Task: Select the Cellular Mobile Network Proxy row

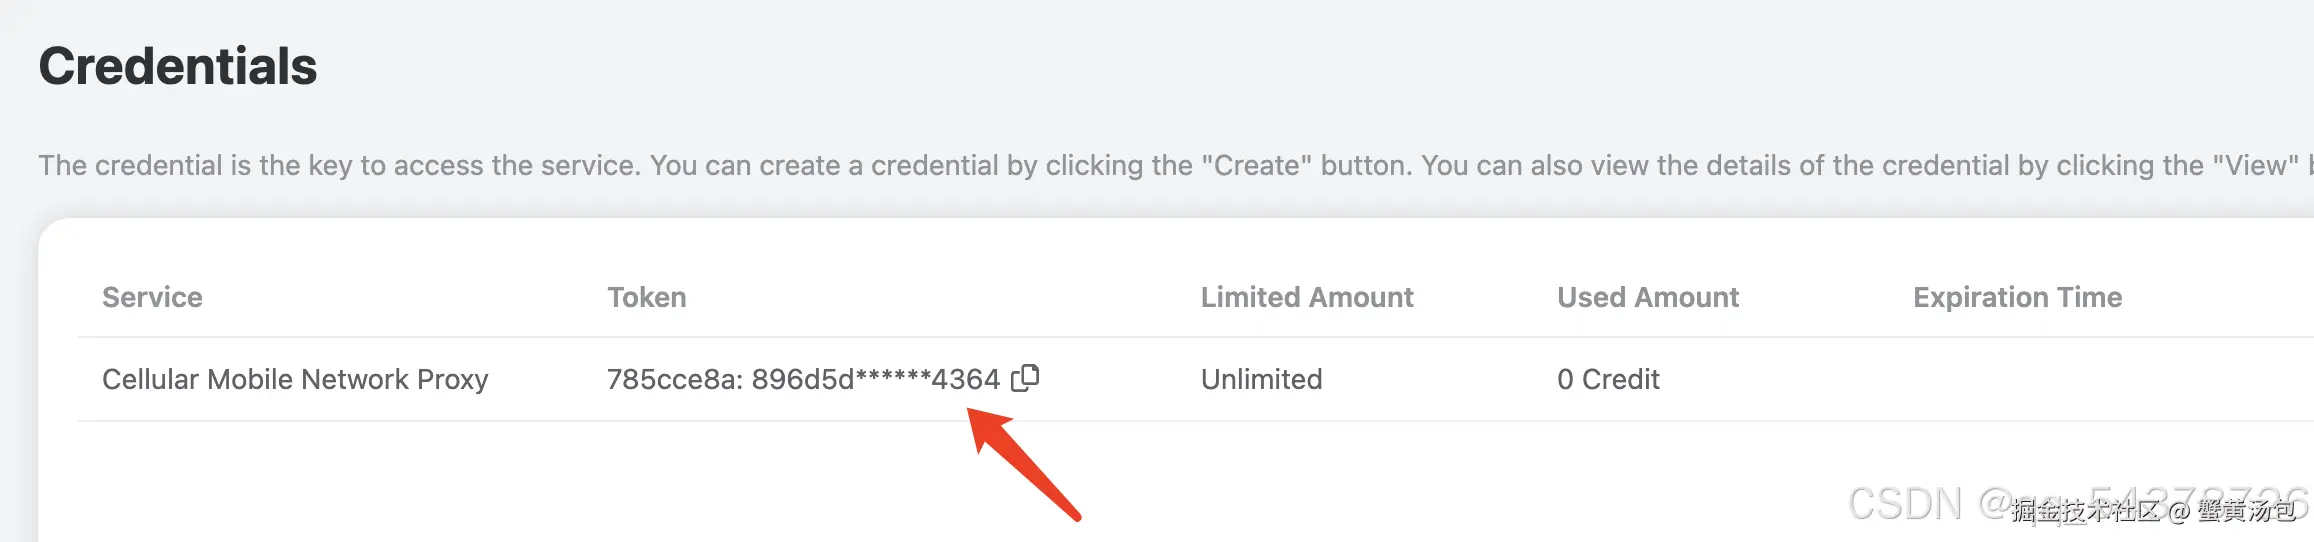Action: point(295,379)
